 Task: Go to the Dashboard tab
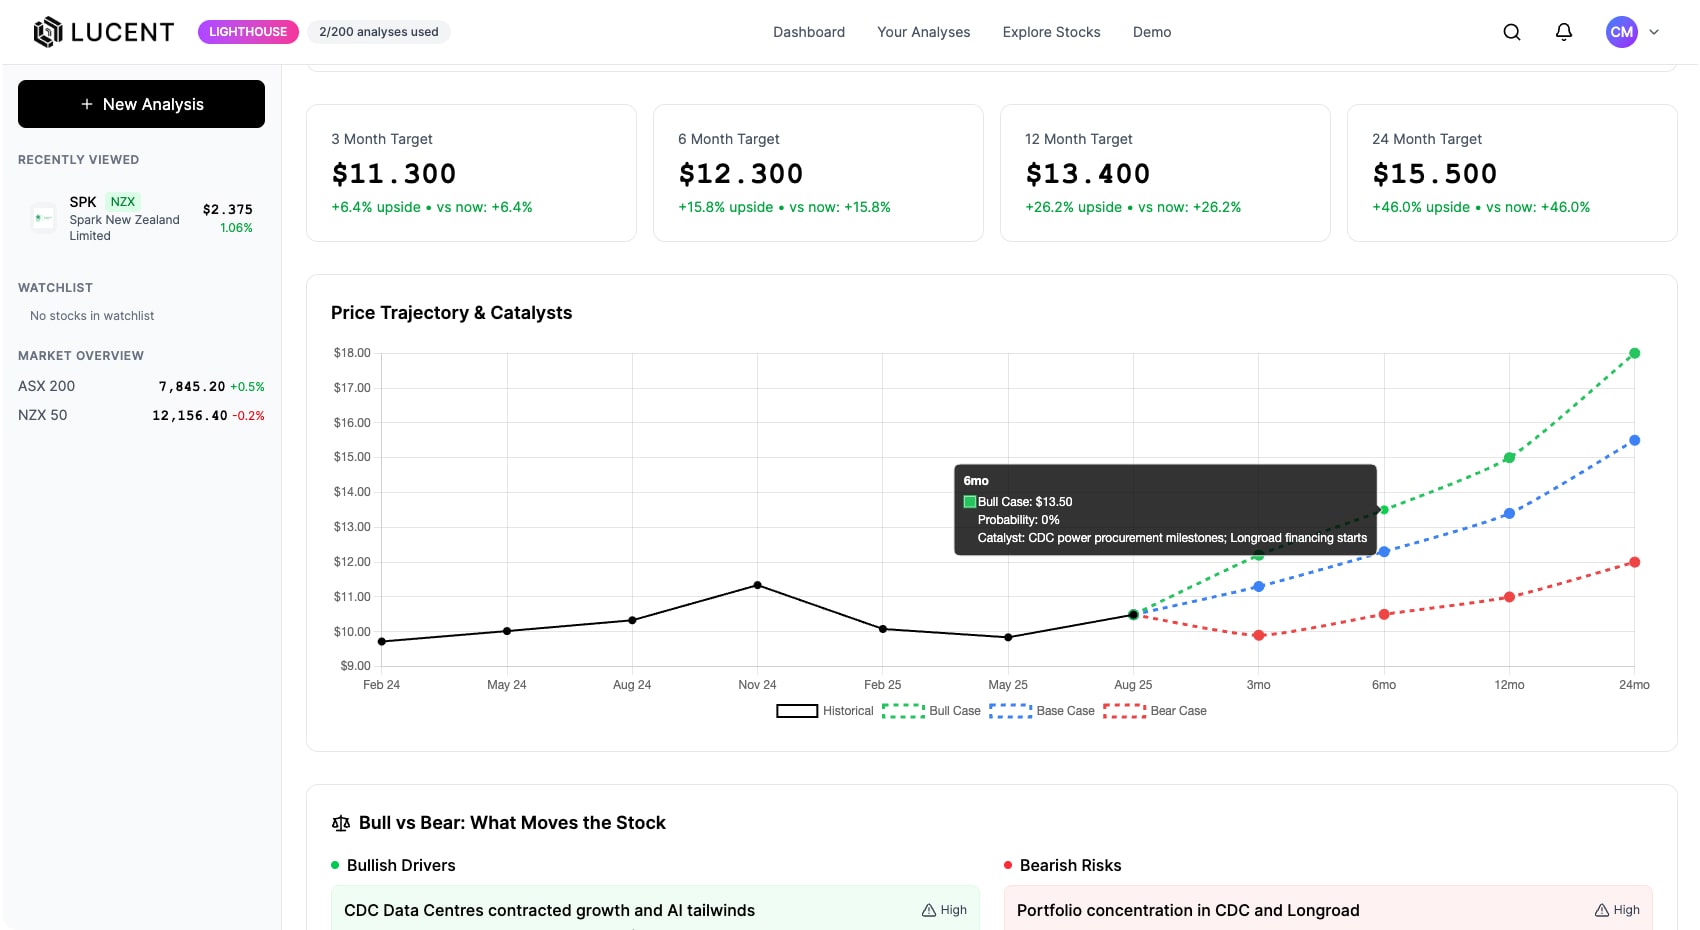point(808,32)
